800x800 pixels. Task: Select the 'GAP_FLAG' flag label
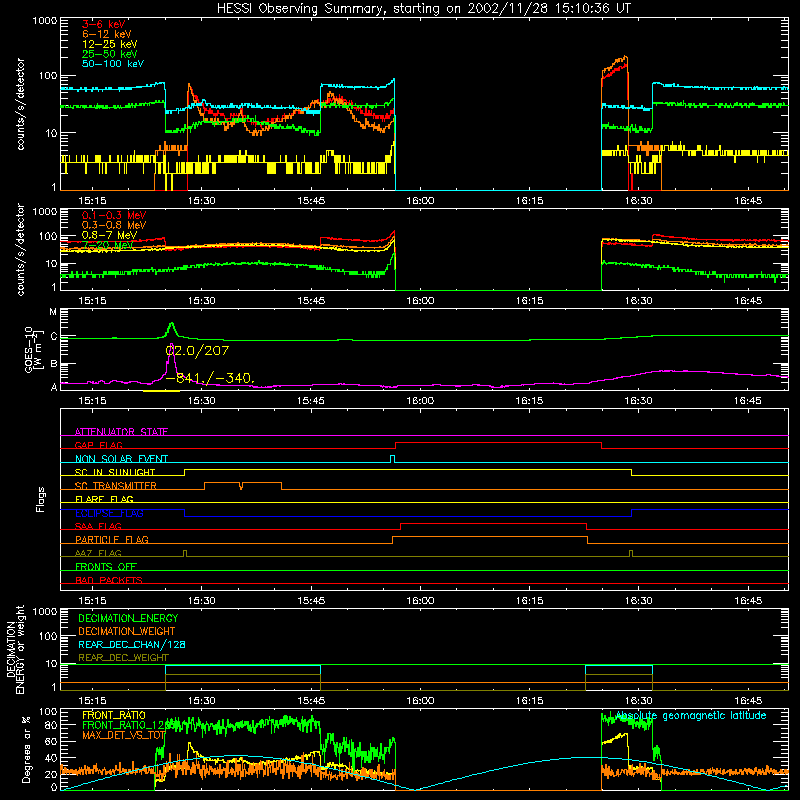click(98, 445)
